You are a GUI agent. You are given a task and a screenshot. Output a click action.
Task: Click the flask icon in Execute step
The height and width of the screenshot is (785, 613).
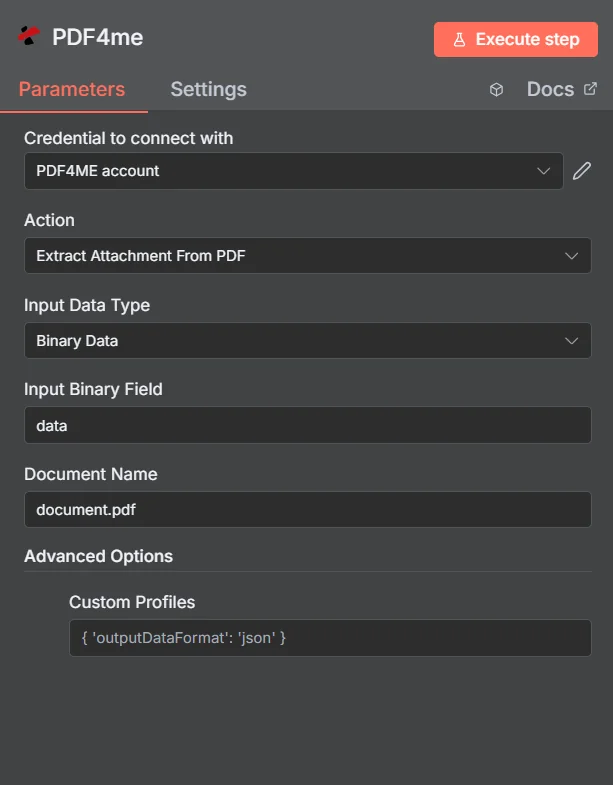(459, 40)
